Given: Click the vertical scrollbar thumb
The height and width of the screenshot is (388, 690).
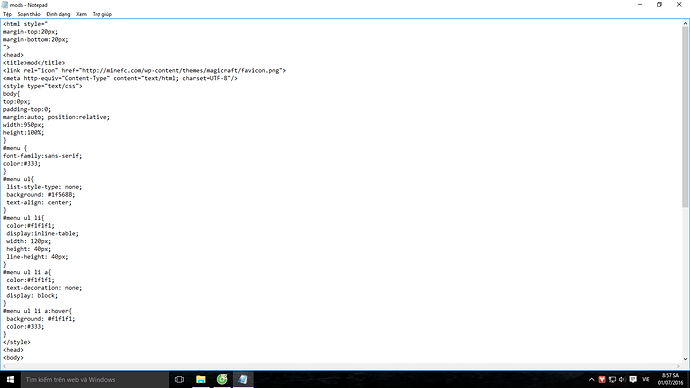Looking at the screenshot, I should (x=685, y=117).
